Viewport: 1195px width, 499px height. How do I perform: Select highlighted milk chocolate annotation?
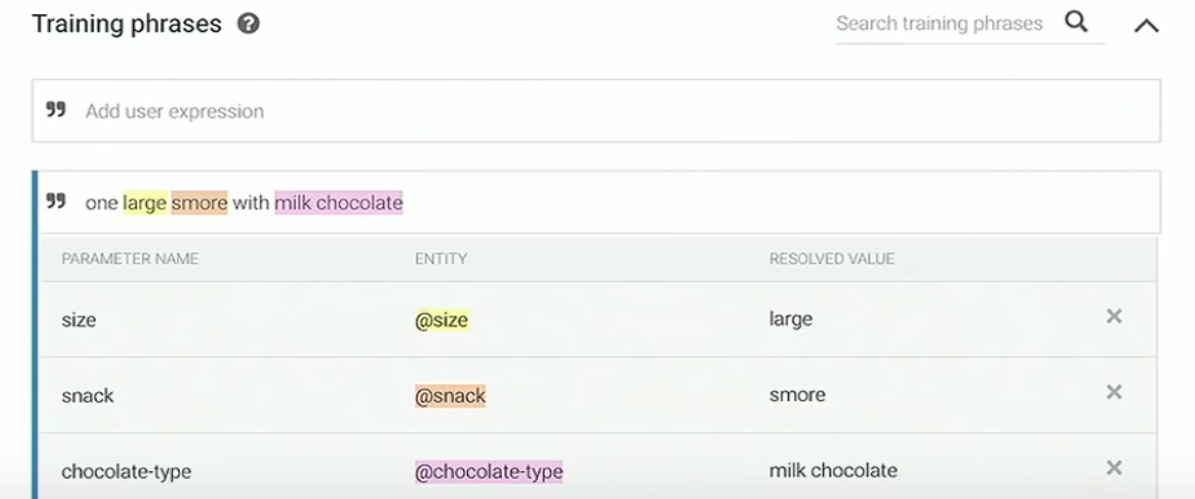point(338,203)
